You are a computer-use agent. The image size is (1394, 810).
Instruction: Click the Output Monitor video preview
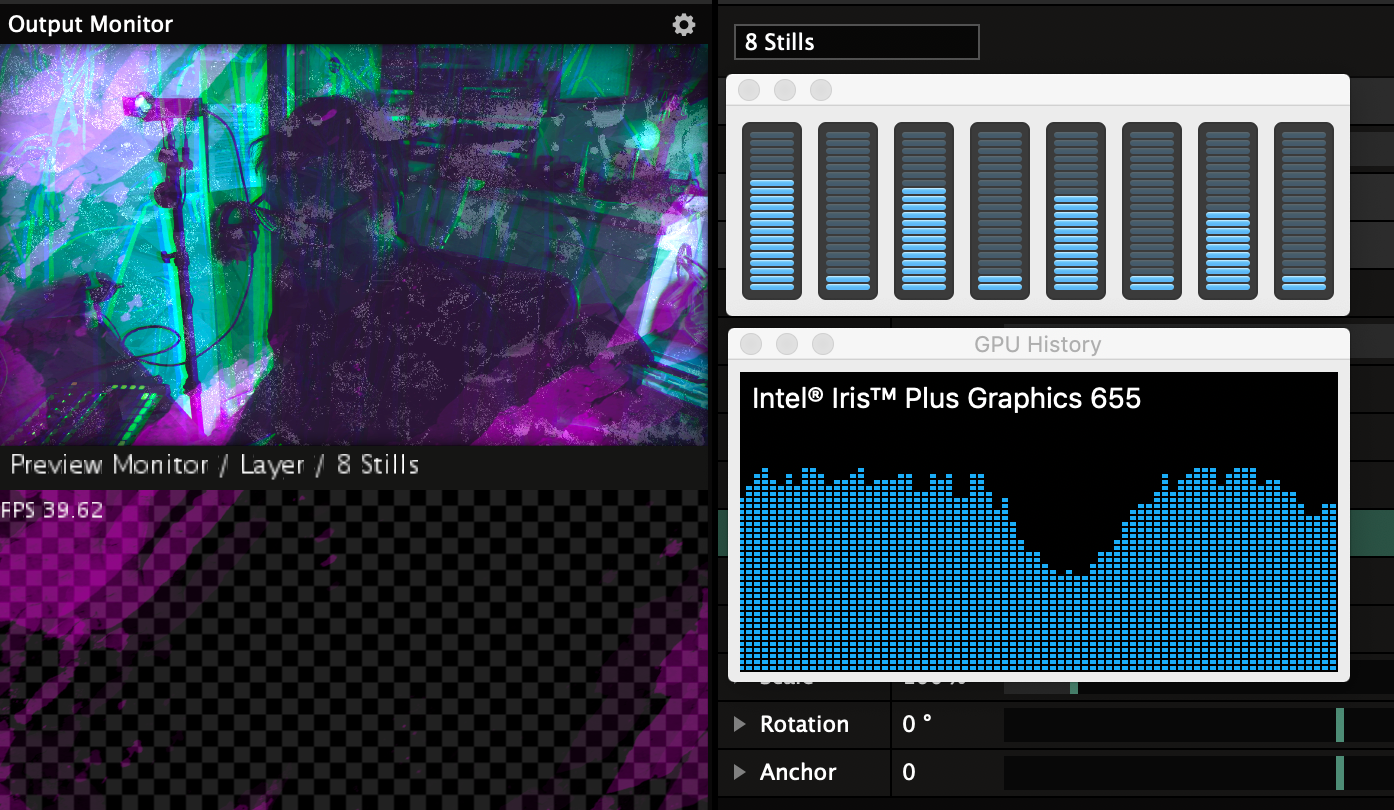354,245
